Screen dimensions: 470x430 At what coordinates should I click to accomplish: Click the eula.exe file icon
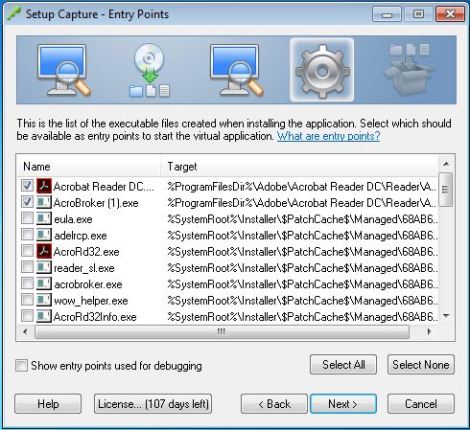coord(44,219)
